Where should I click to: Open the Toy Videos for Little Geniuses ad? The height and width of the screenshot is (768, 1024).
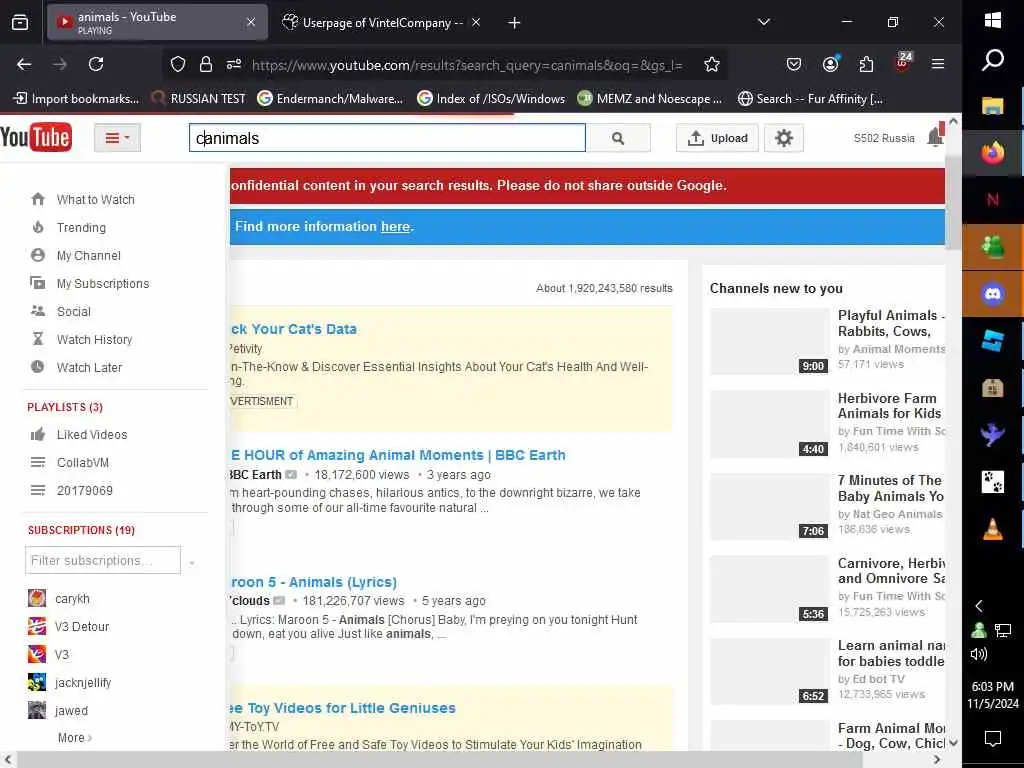coord(343,708)
